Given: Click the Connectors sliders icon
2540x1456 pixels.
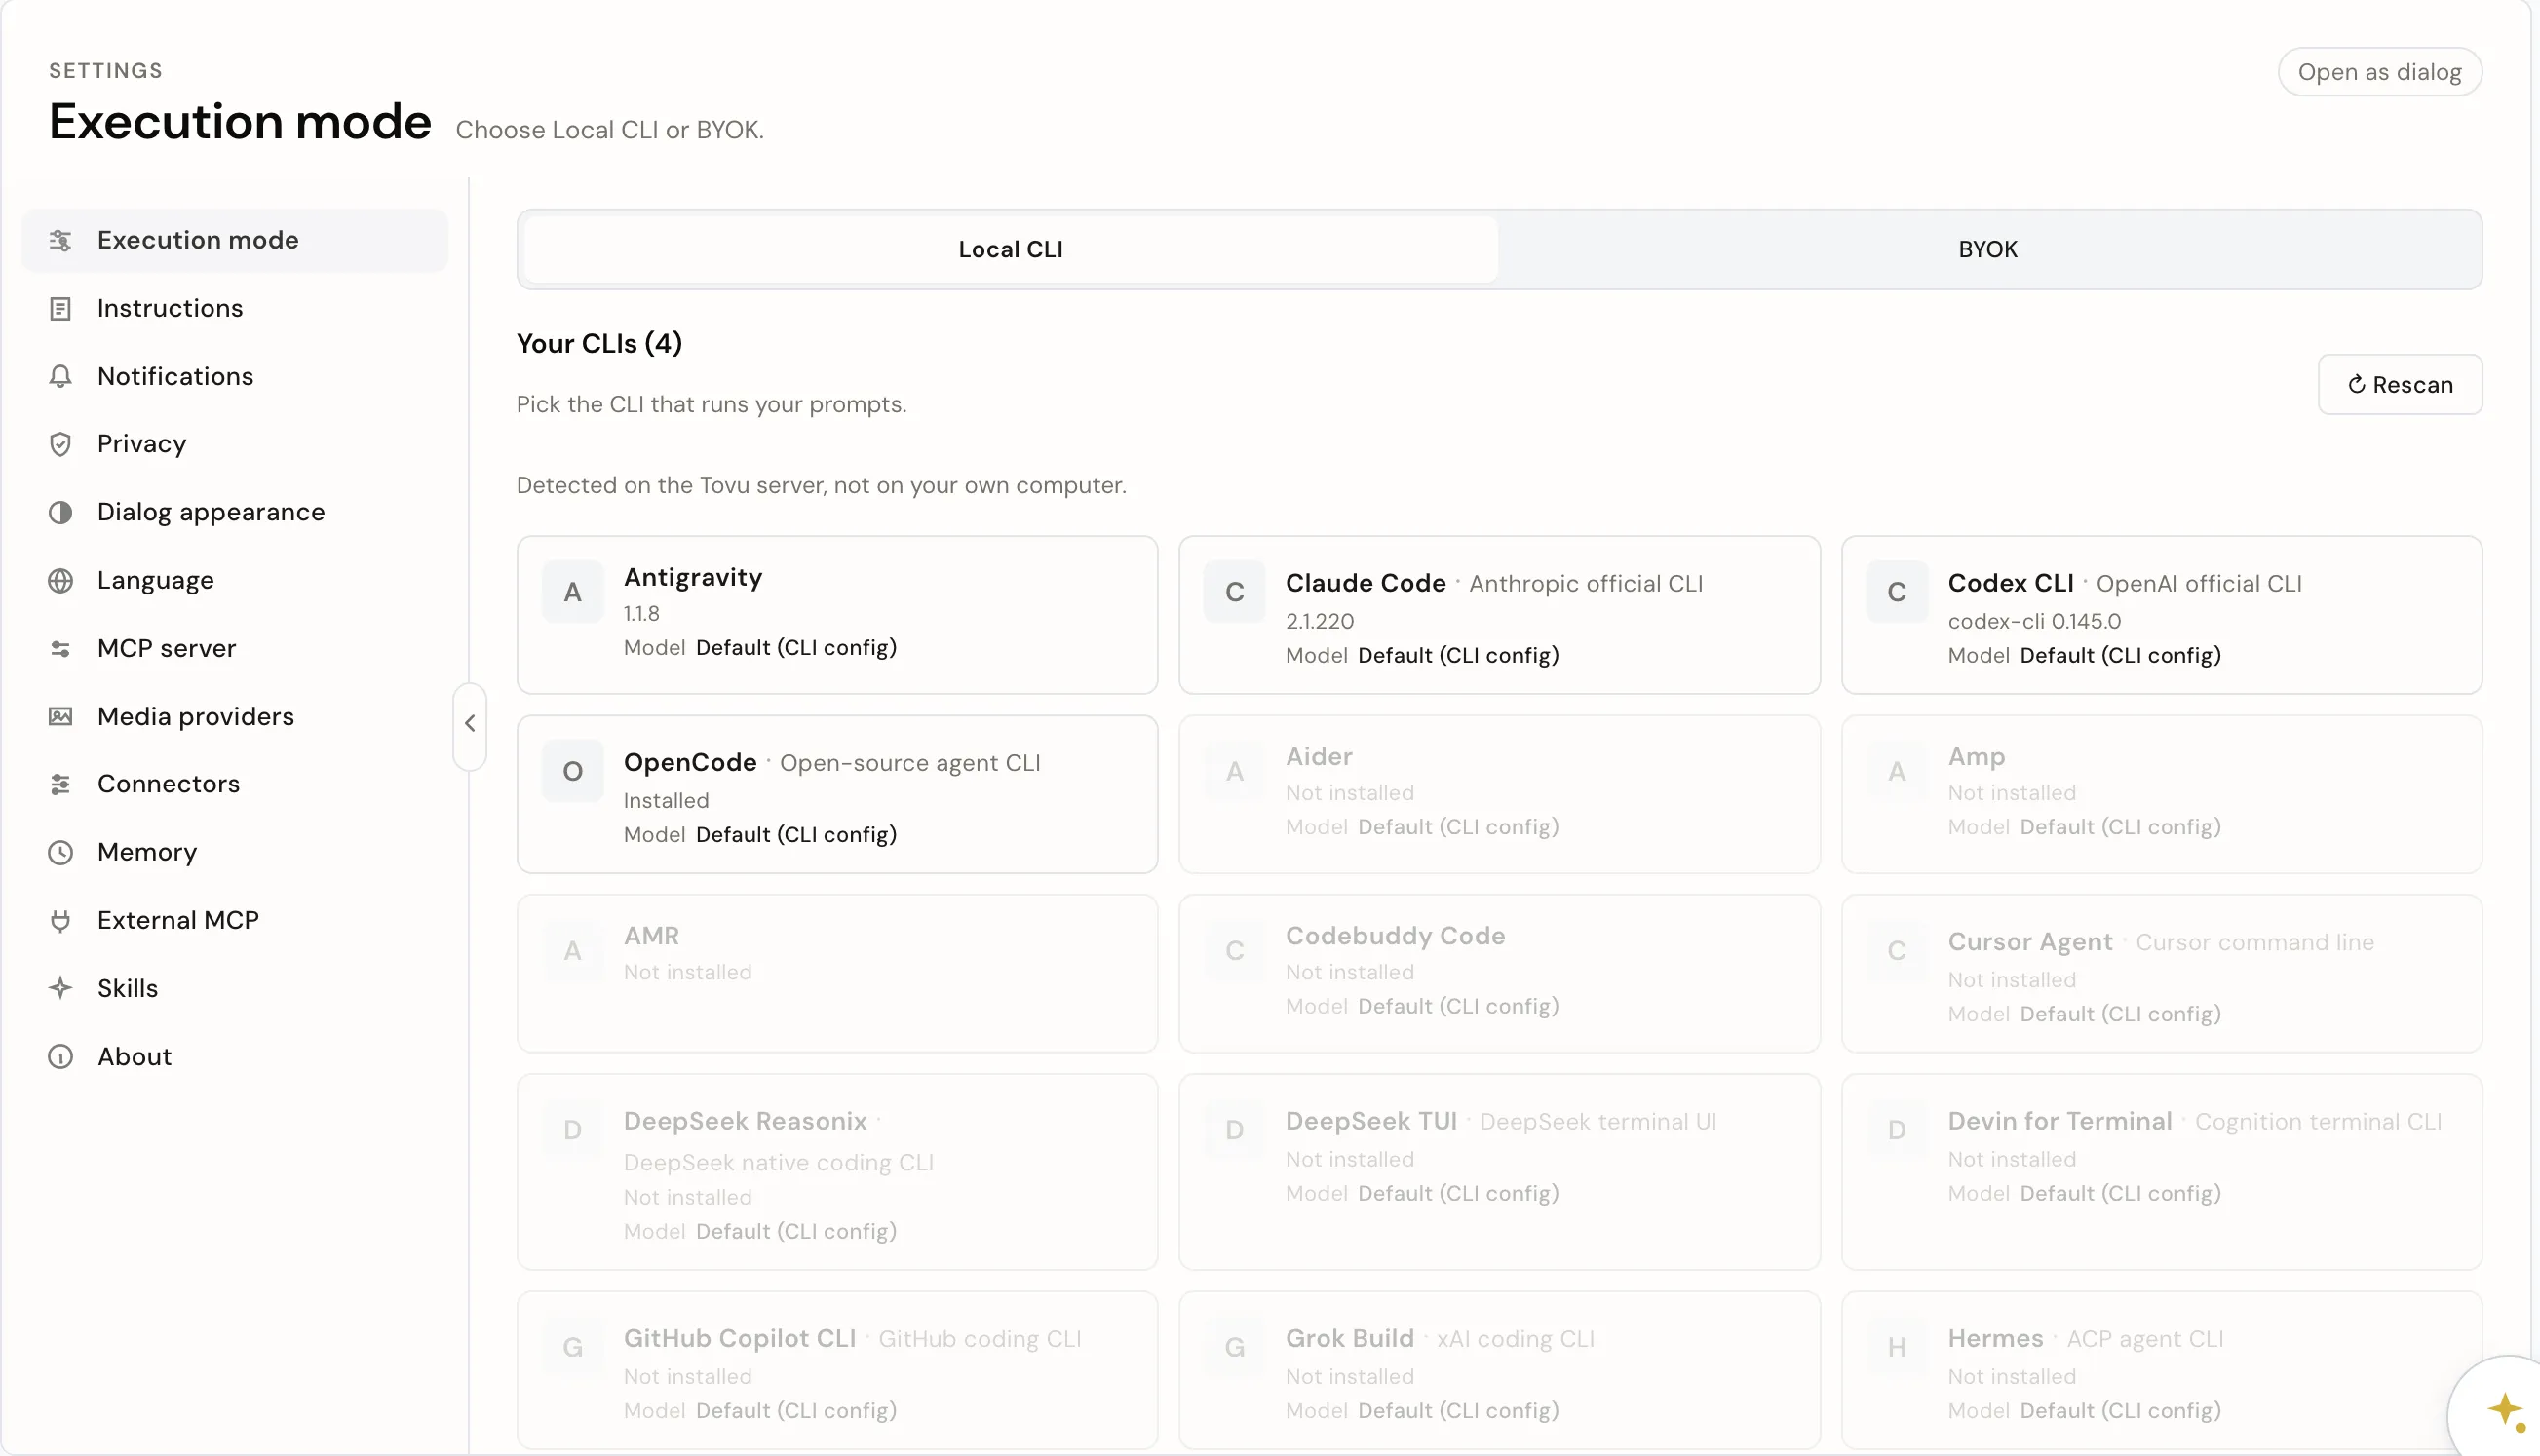Looking at the screenshot, I should 60,784.
